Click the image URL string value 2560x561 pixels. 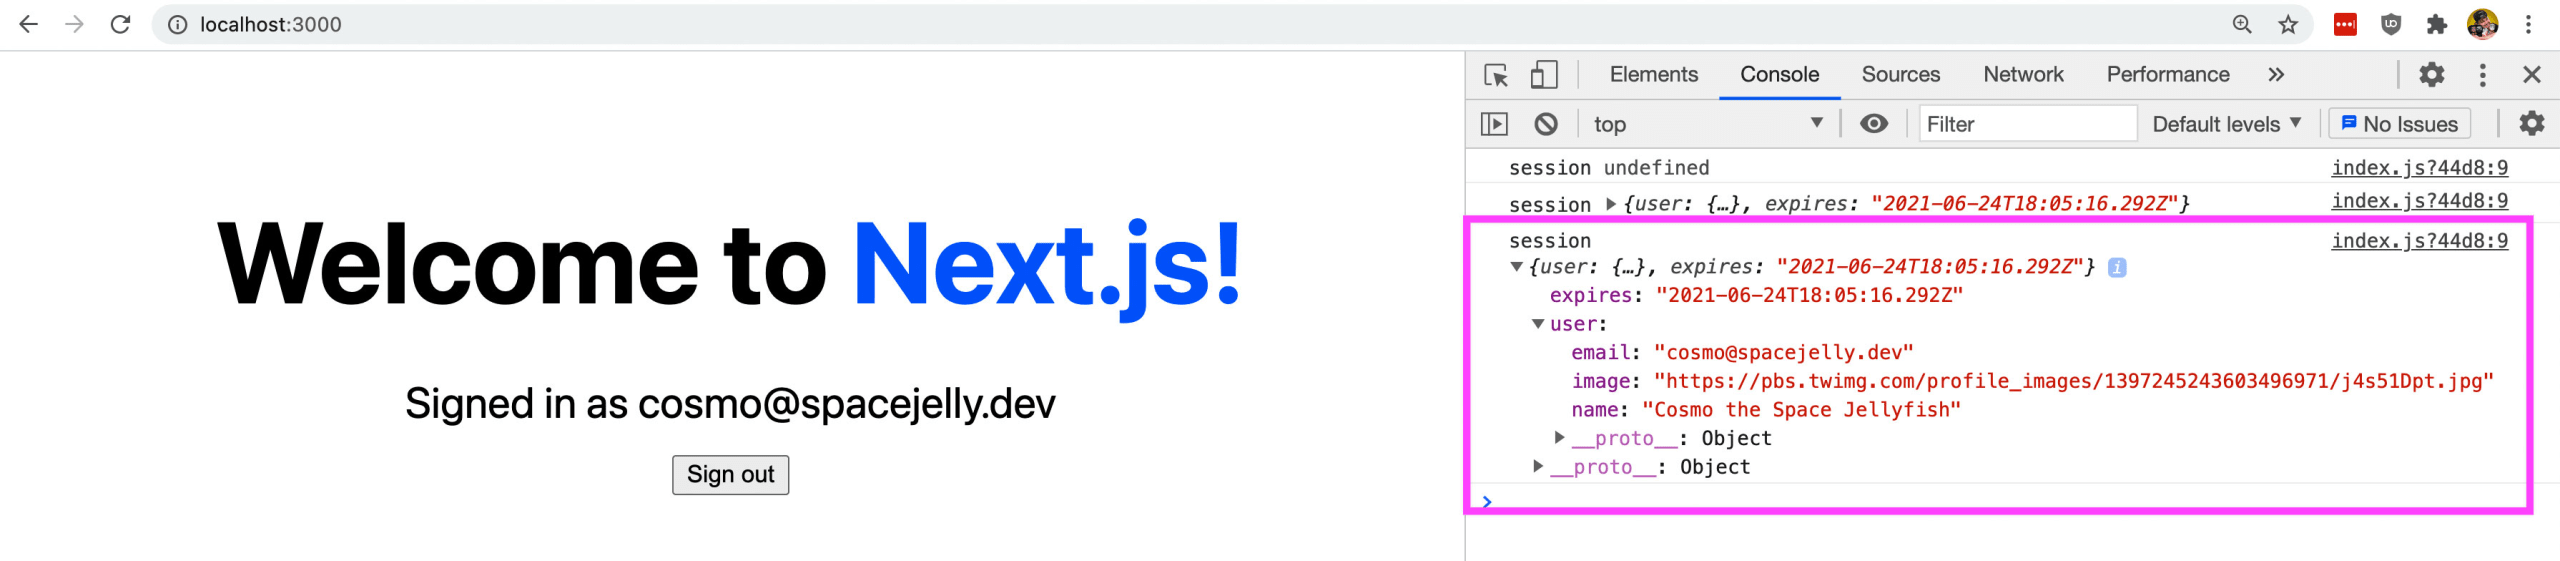(x=2074, y=382)
